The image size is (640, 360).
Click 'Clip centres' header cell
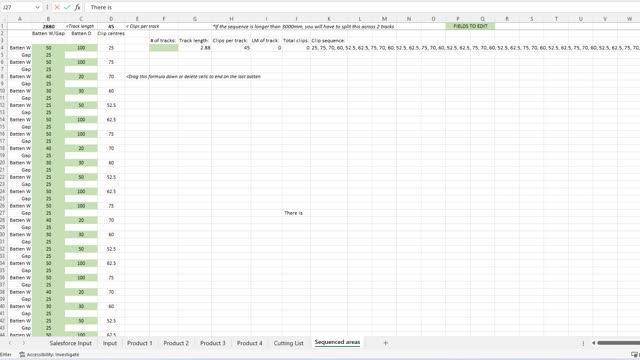(x=111, y=33)
